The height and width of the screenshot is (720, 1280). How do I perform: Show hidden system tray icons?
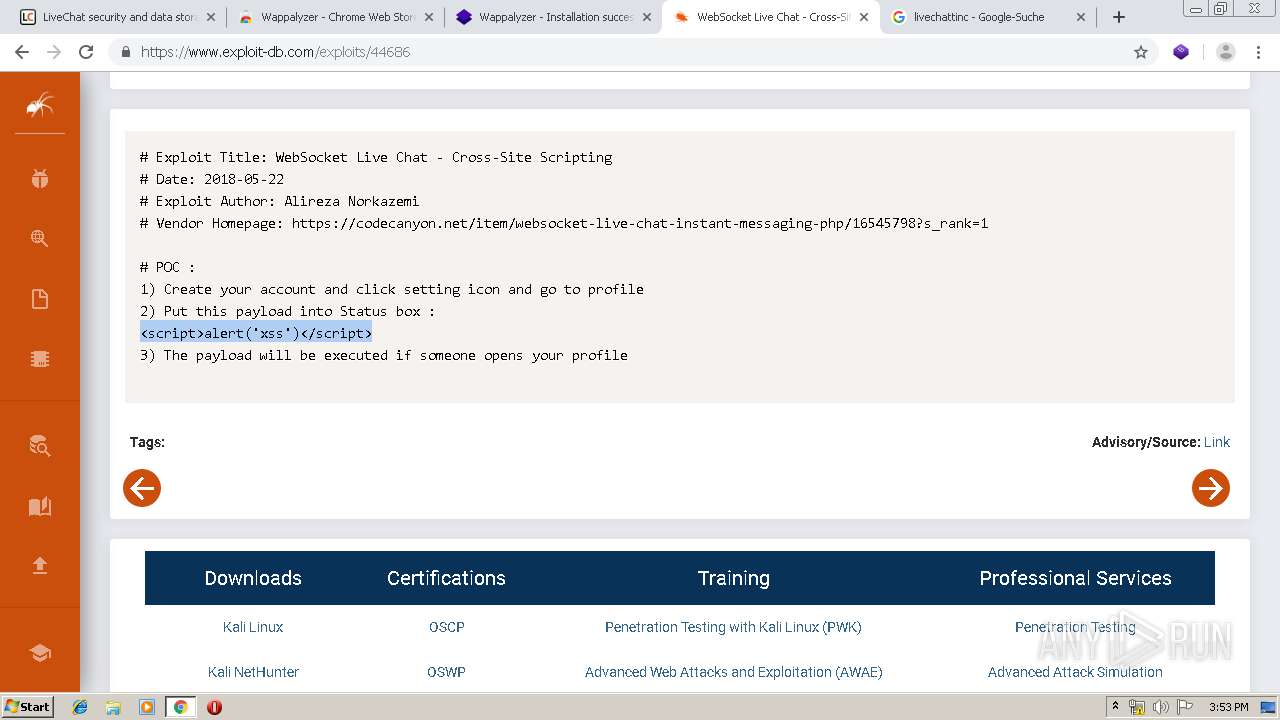(1116, 707)
